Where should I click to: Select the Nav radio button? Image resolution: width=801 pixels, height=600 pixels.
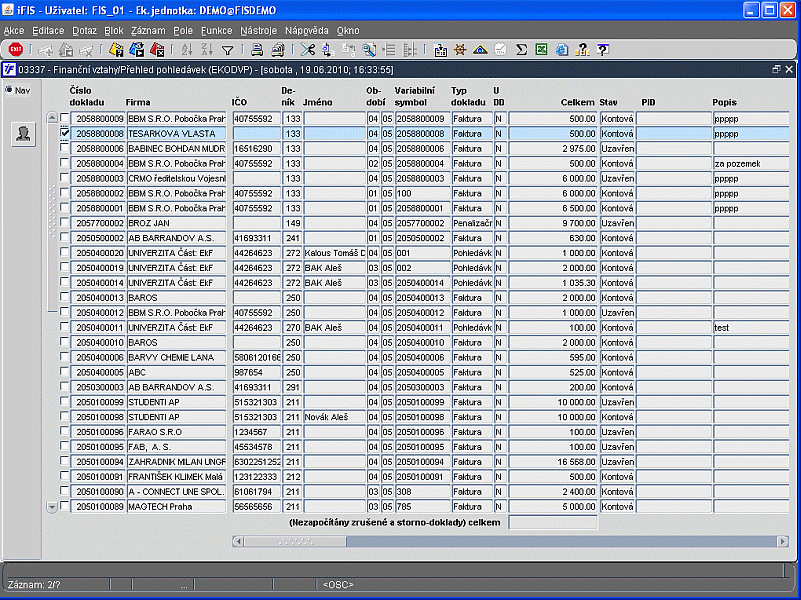click(x=9, y=90)
